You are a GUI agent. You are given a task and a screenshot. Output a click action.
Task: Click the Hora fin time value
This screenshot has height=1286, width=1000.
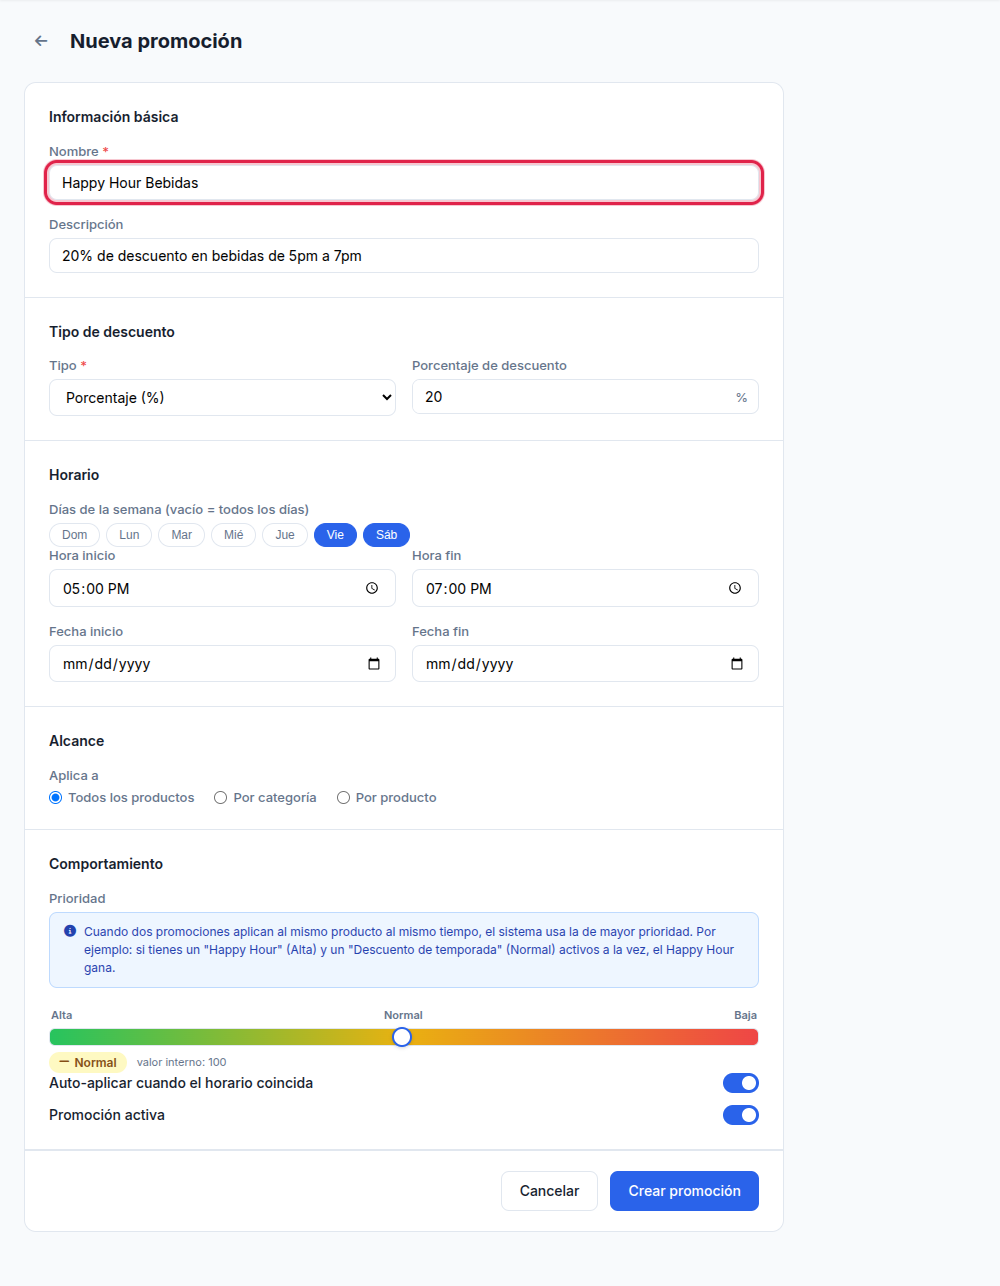point(459,589)
